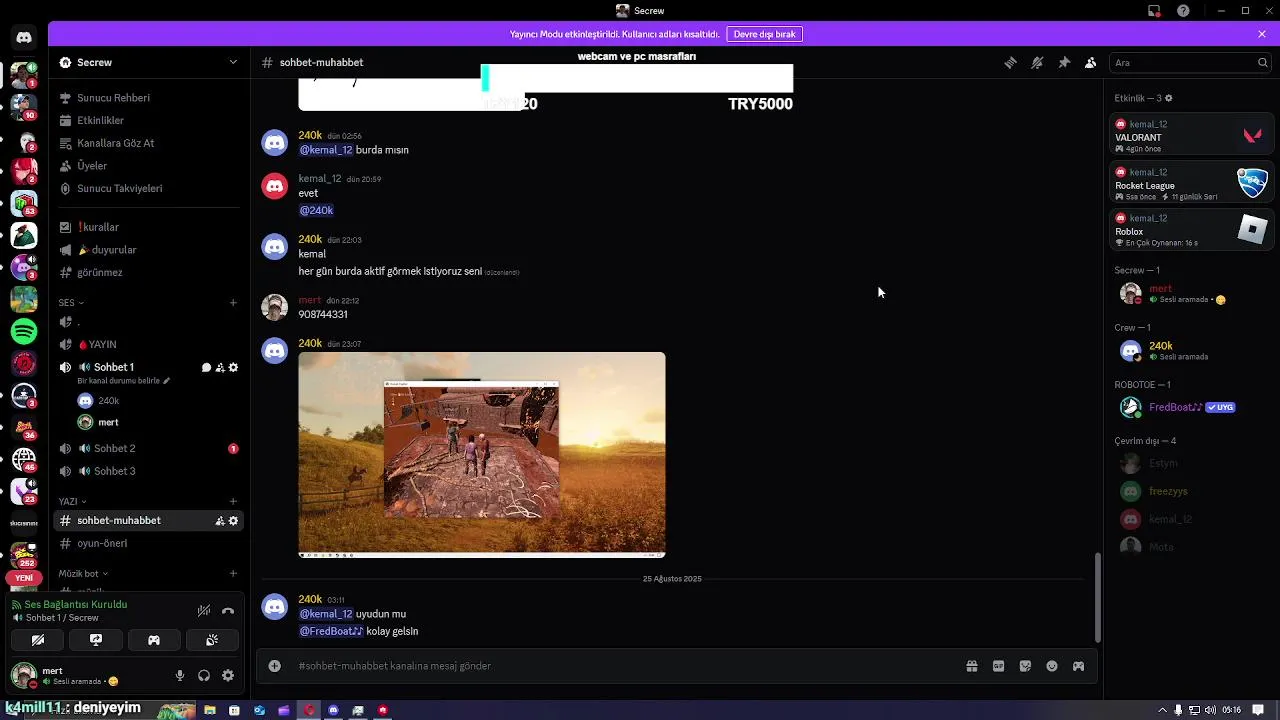Share your screen

click(x=96, y=640)
